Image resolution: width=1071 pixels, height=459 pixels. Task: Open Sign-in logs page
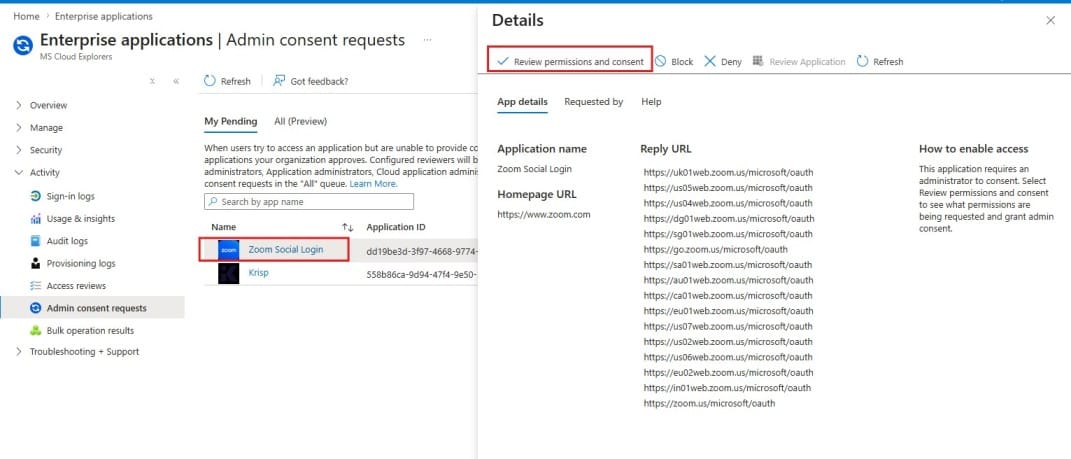pos(70,197)
